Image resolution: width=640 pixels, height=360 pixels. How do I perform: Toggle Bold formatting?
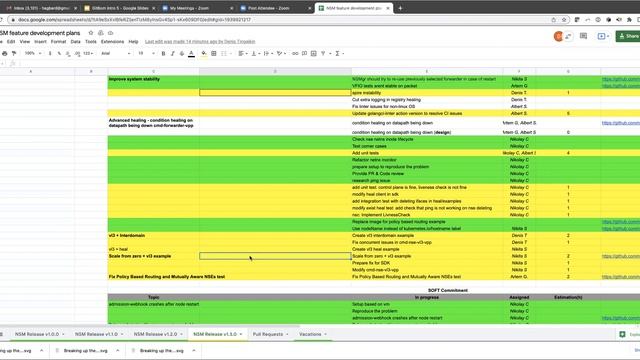point(163,53)
